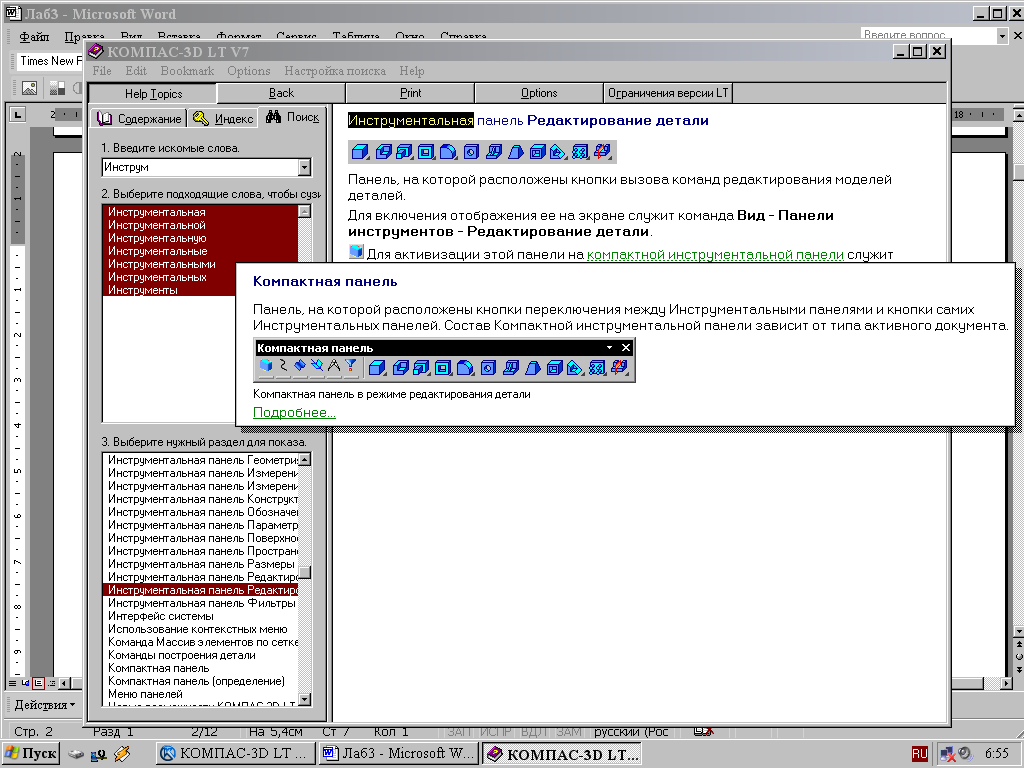Click Print button in help
The image size is (1024, 768).
point(410,93)
